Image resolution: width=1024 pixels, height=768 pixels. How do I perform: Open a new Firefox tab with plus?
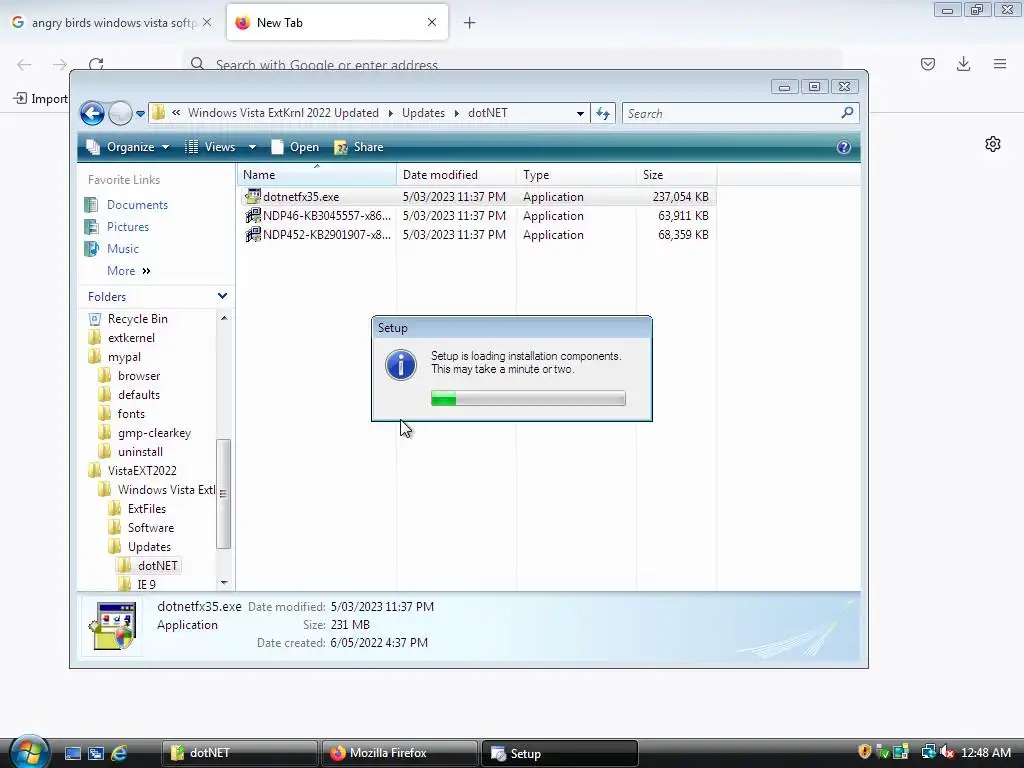[470, 23]
